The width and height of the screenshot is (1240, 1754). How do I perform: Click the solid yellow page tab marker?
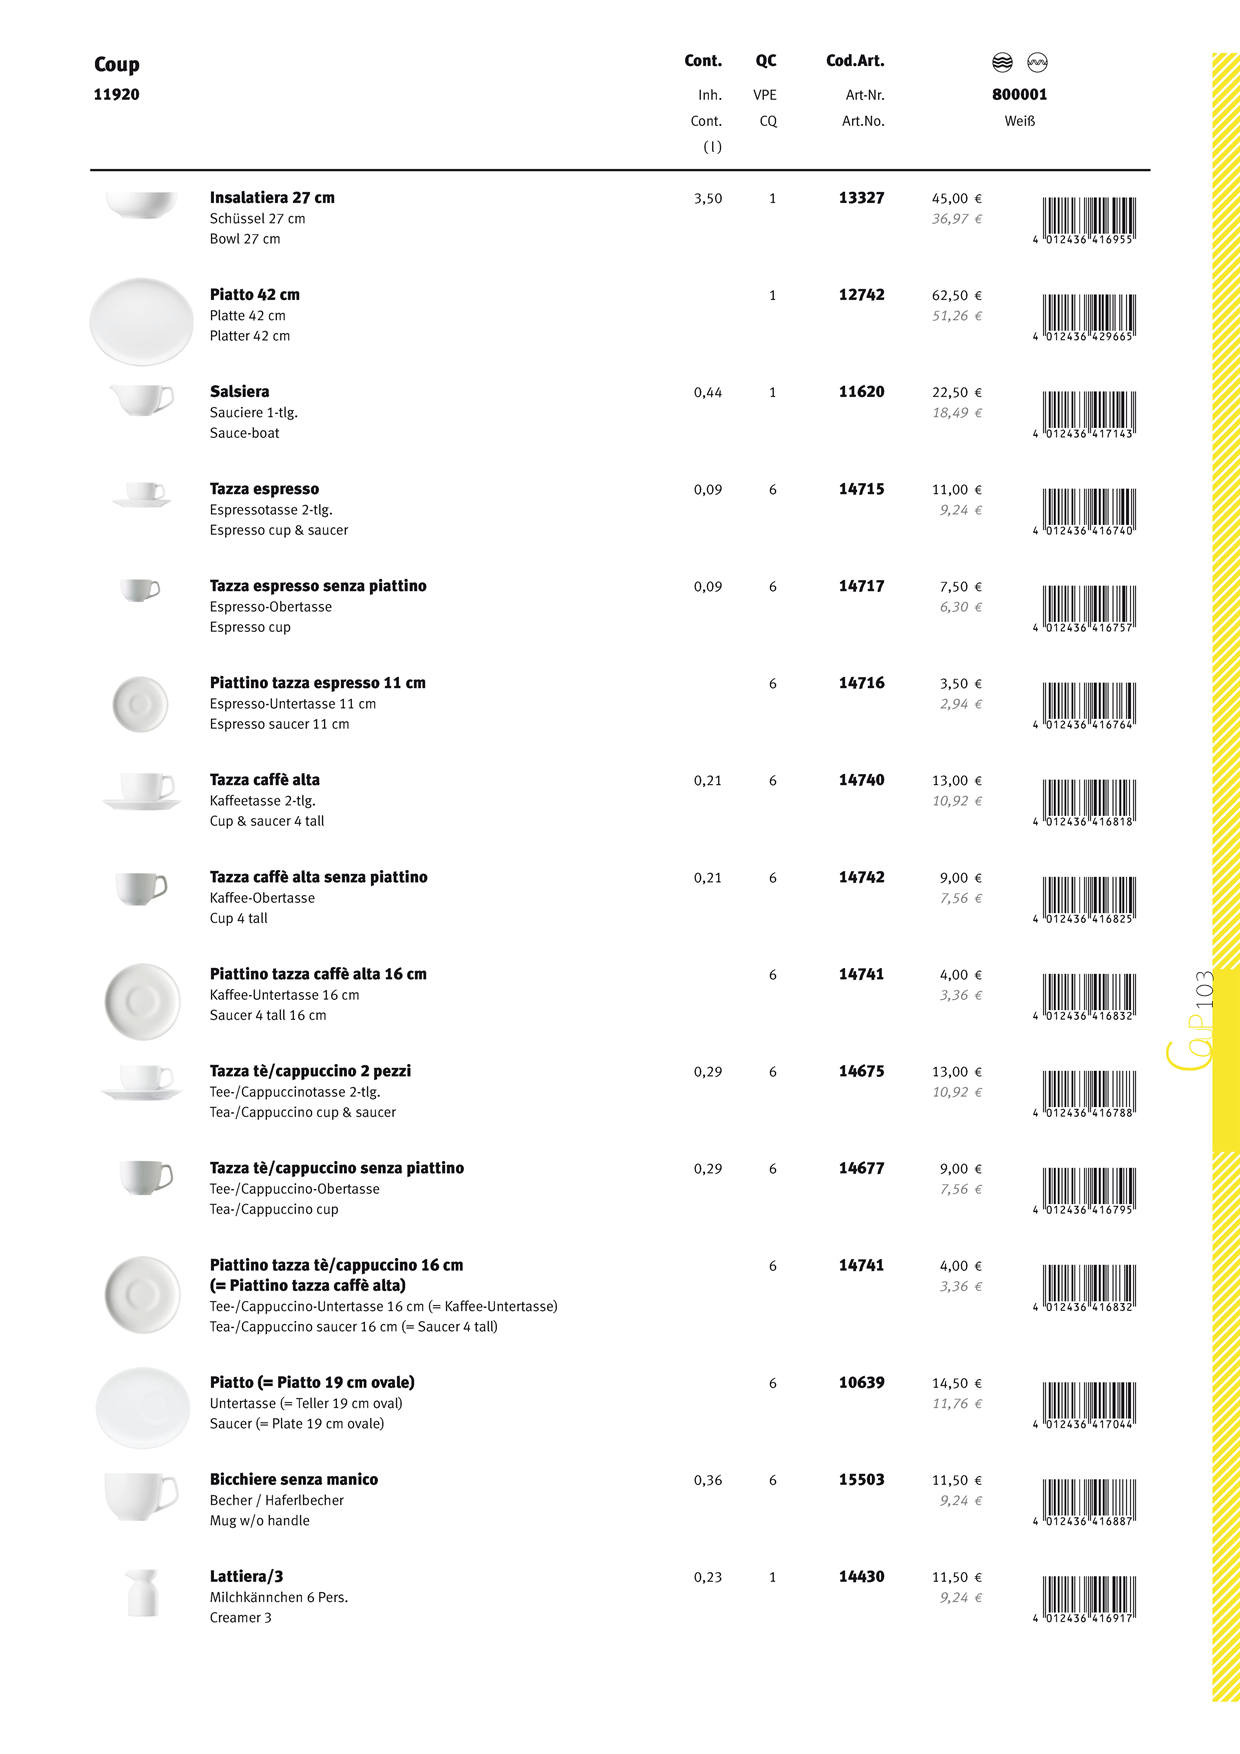pyautogui.click(x=1226, y=1060)
